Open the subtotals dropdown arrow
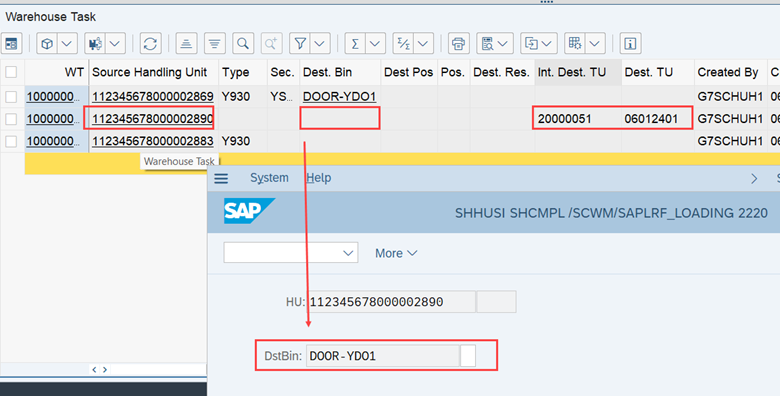780x396 pixels. point(423,44)
